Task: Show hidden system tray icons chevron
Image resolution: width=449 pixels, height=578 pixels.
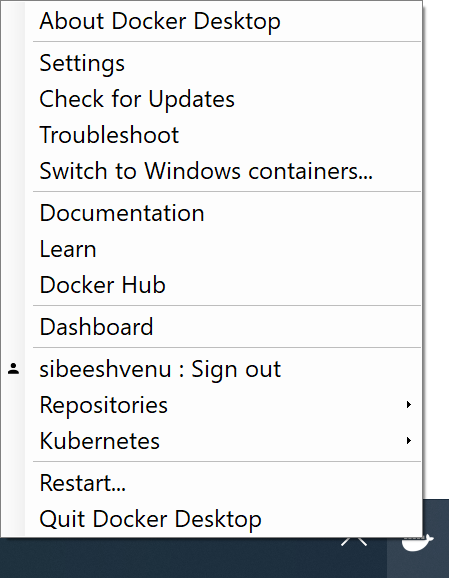Action: pyautogui.click(x=354, y=541)
